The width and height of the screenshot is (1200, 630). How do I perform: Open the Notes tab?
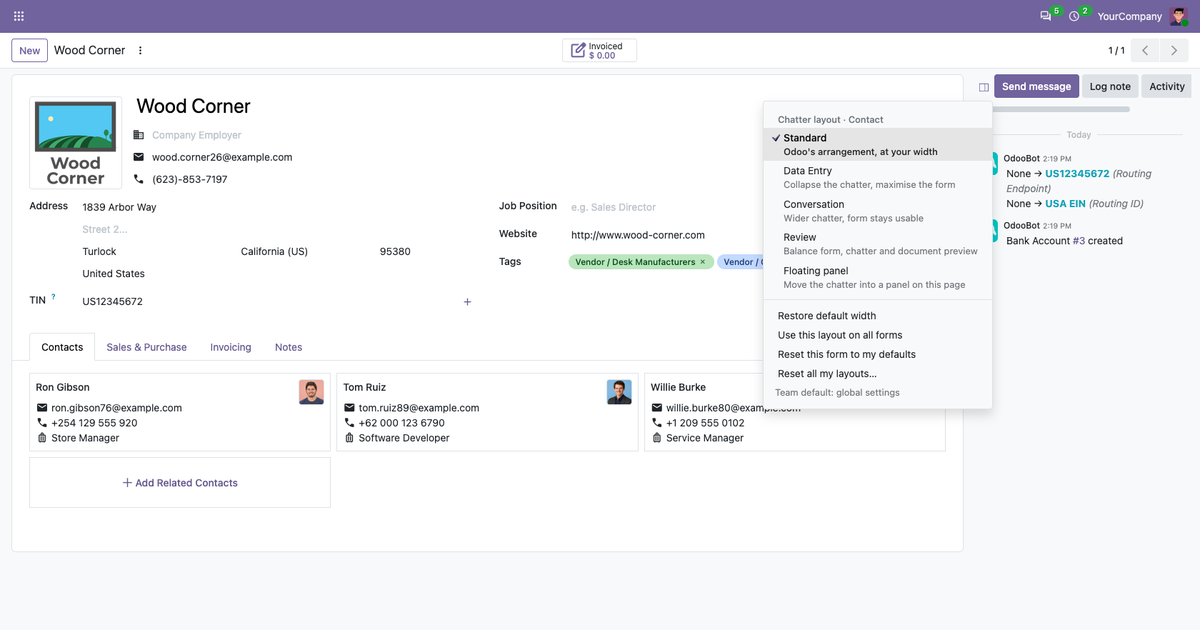click(288, 347)
